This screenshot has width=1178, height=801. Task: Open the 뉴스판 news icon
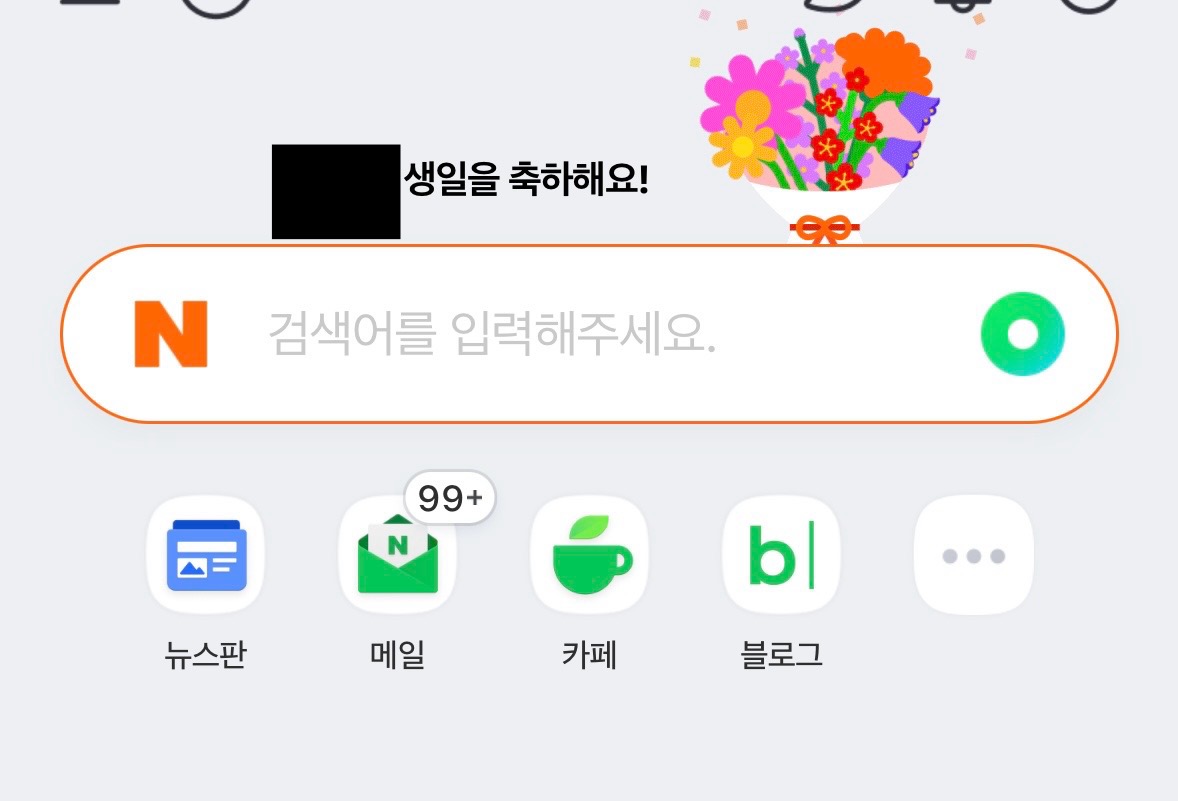coord(205,555)
